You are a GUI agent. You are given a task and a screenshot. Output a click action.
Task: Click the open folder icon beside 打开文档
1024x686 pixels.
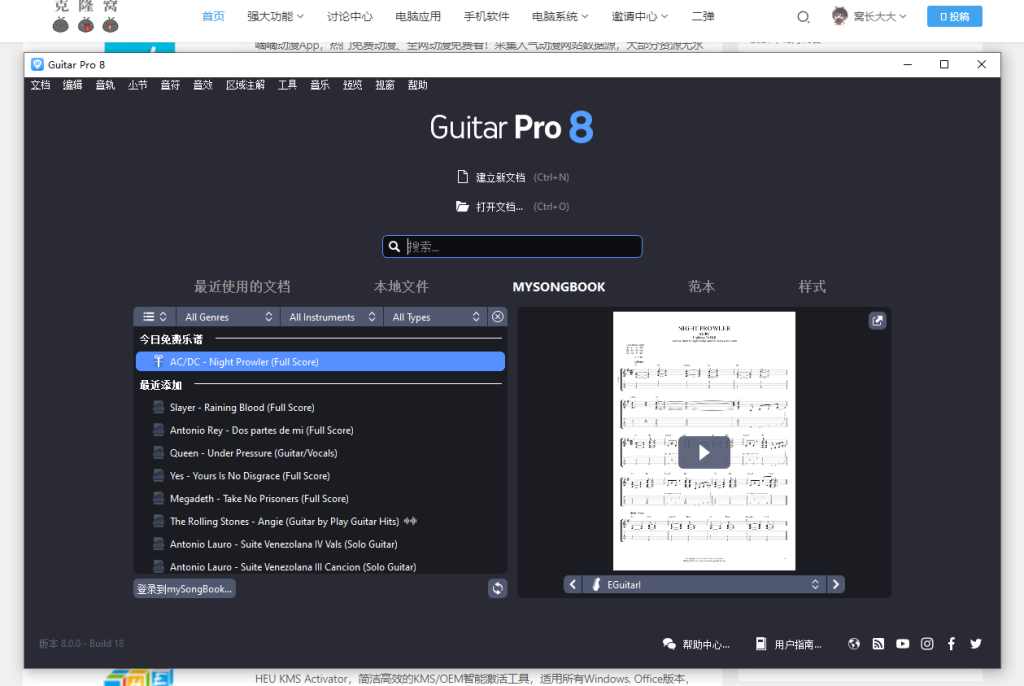462,206
